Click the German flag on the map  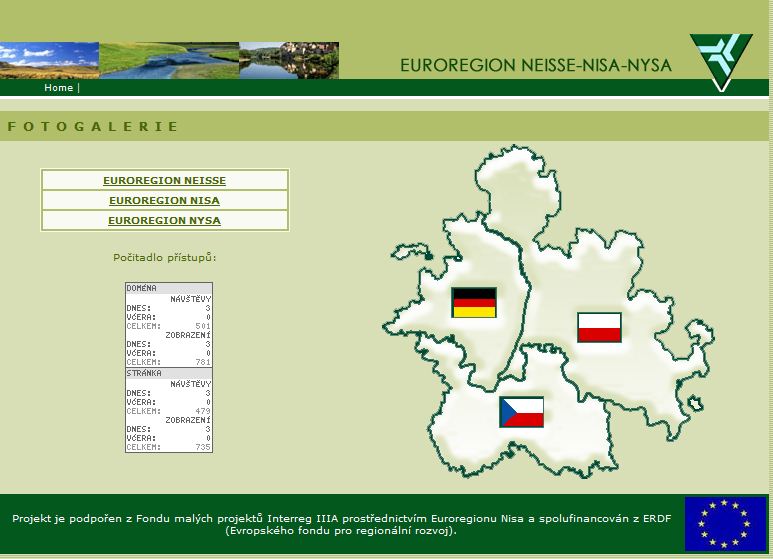tap(474, 303)
